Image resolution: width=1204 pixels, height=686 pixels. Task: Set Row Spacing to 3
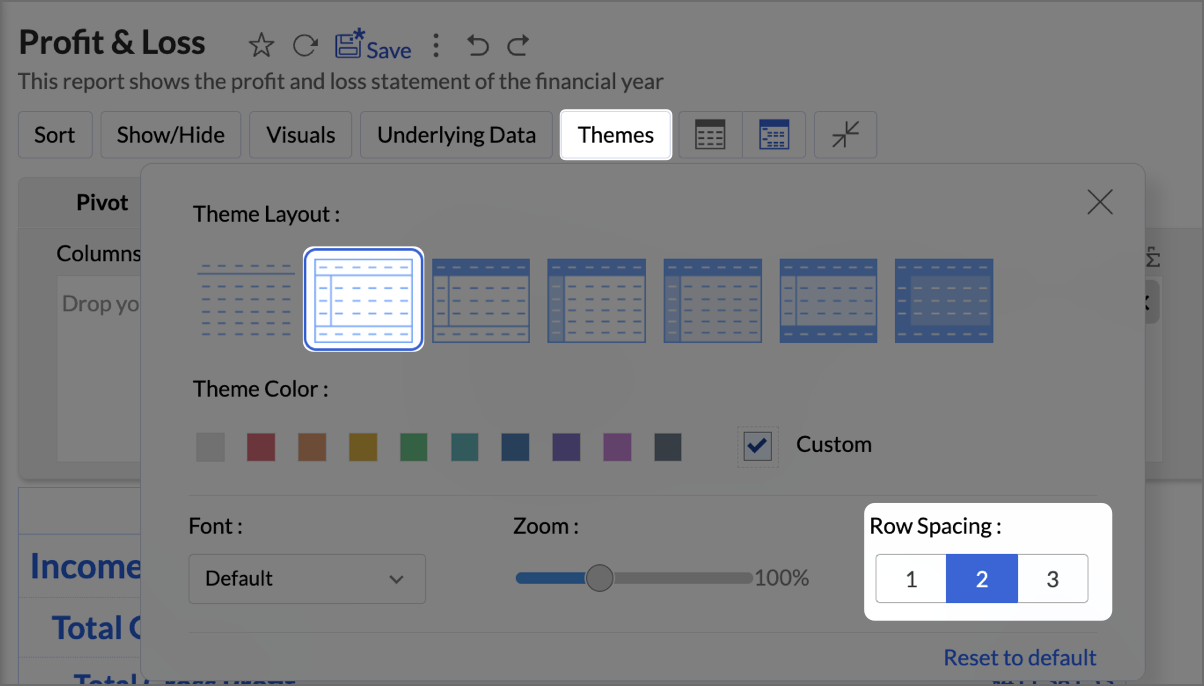click(x=1052, y=579)
